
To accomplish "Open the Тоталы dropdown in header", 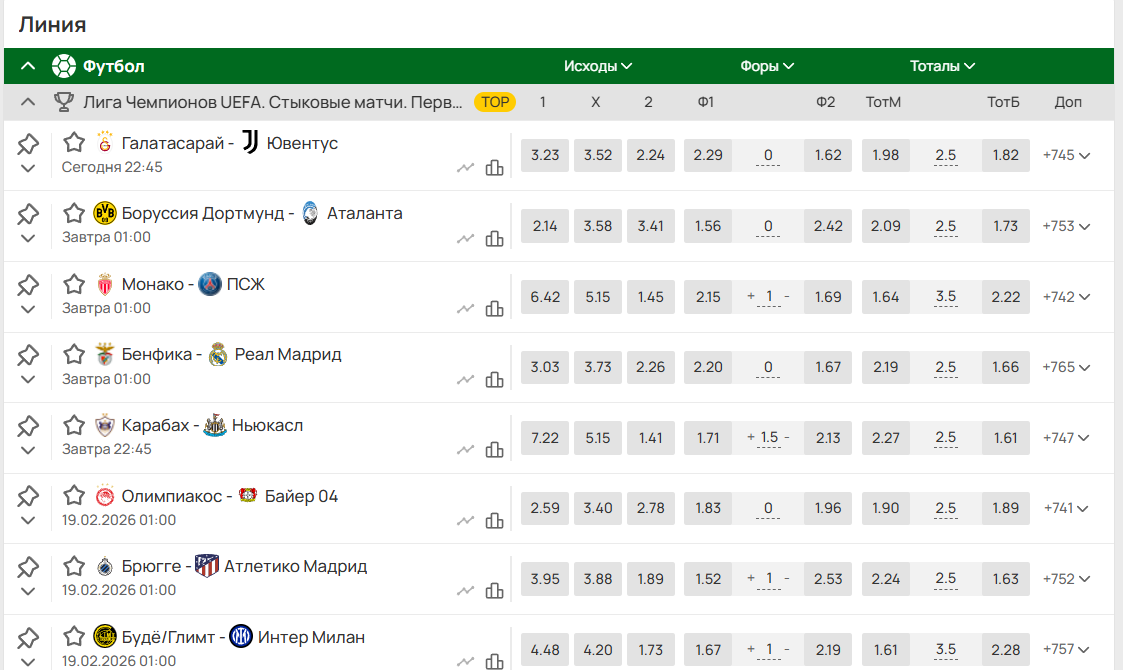I will click(x=942, y=66).
